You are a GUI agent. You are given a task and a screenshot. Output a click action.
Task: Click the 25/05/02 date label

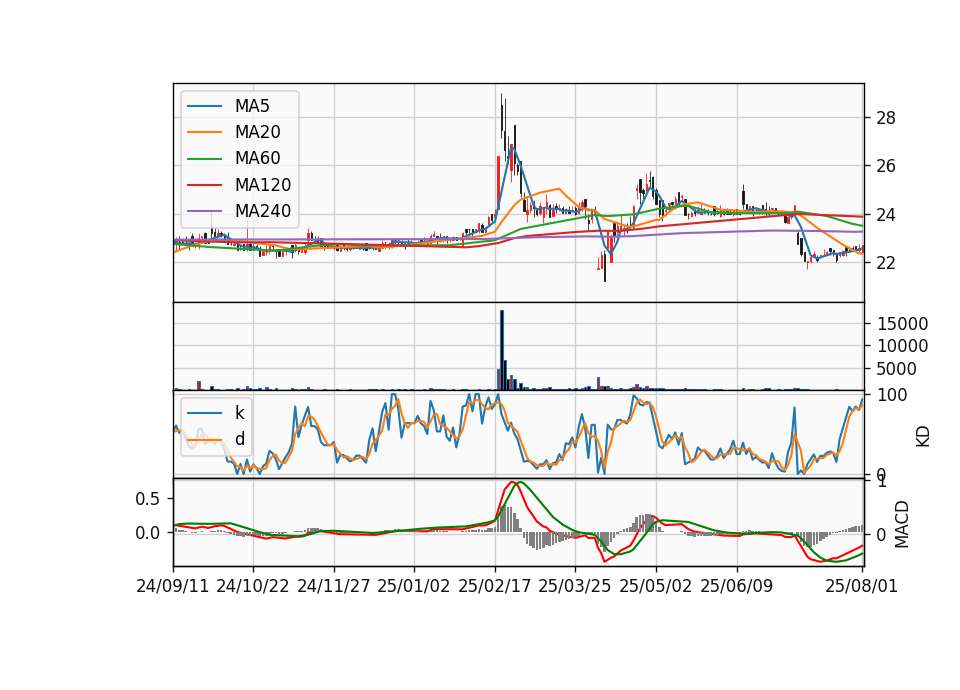pos(656,586)
